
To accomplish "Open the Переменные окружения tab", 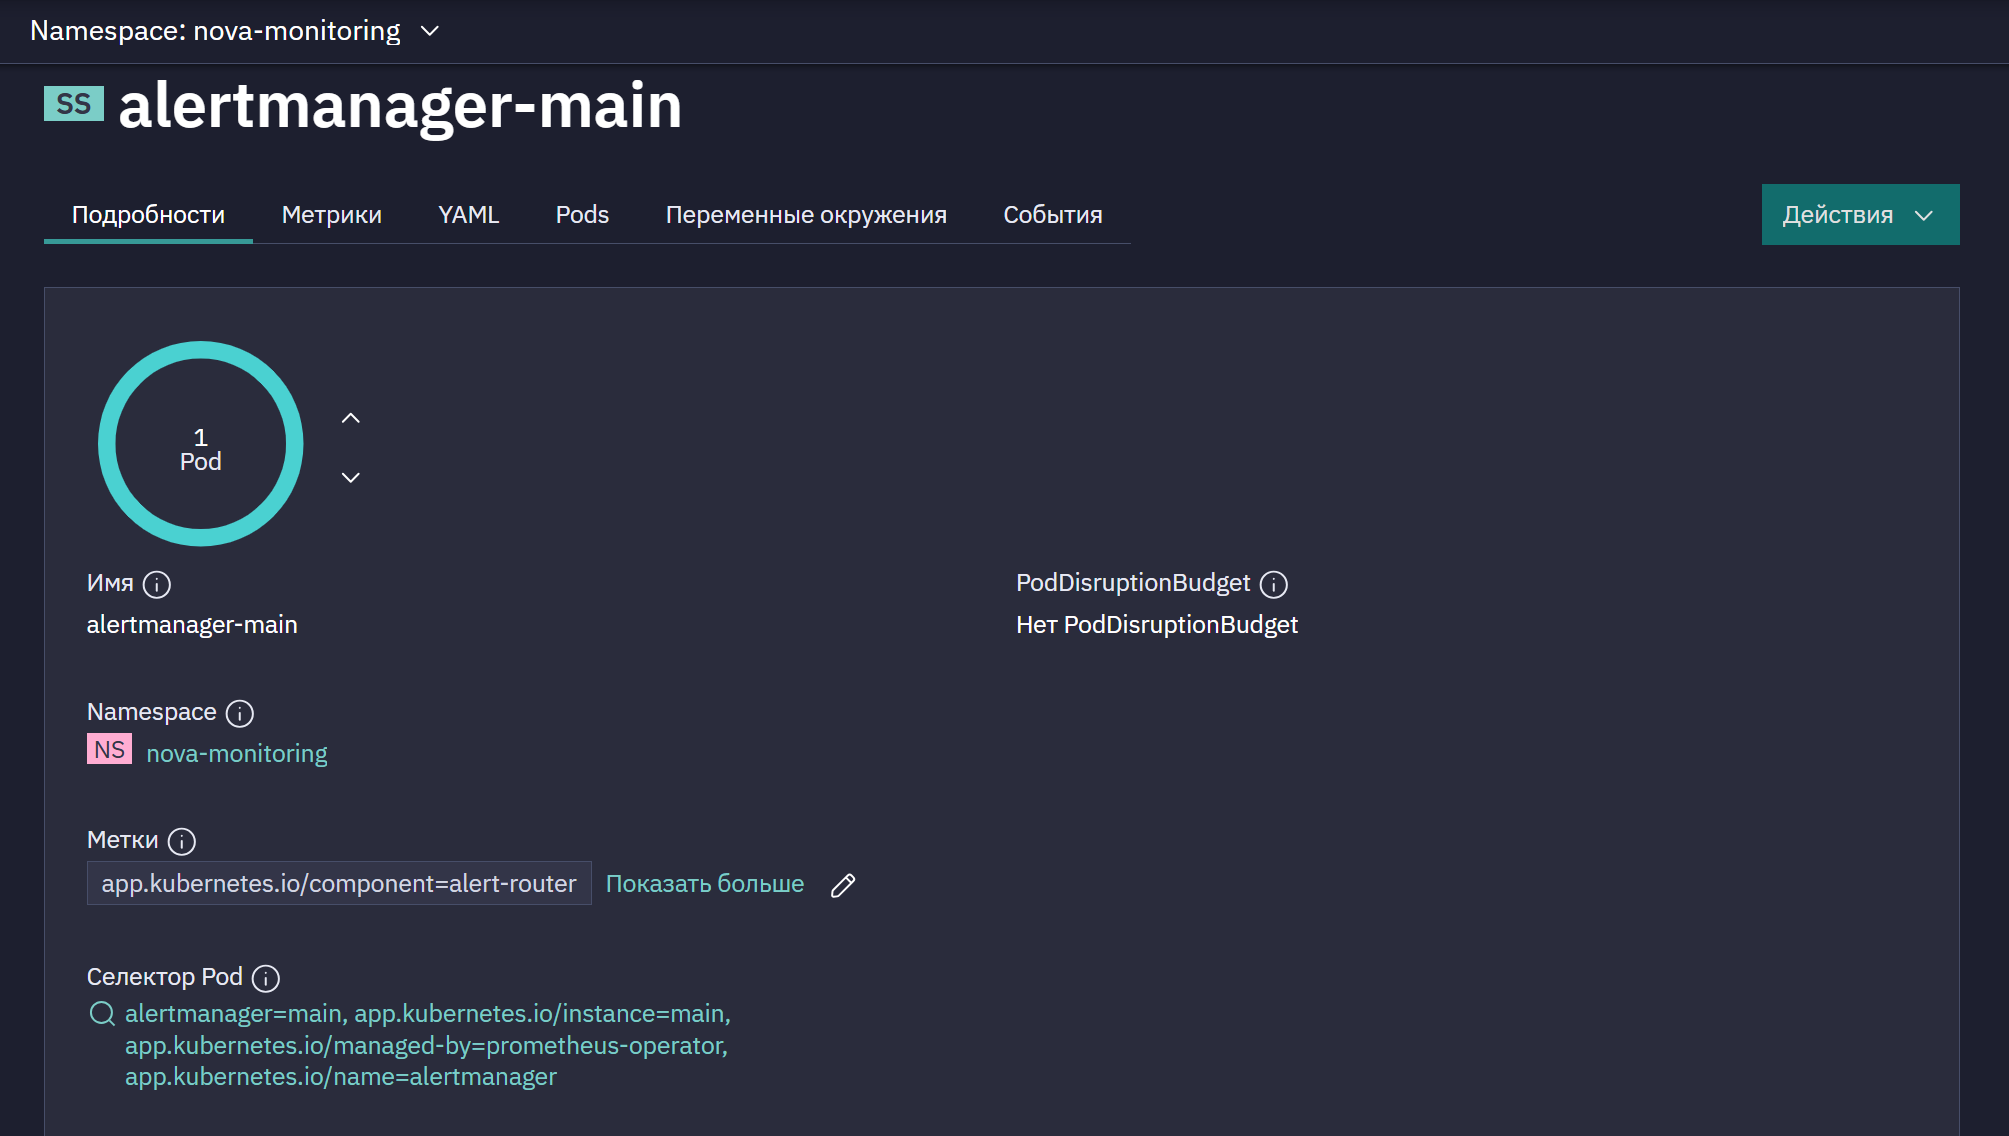I will tap(806, 214).
